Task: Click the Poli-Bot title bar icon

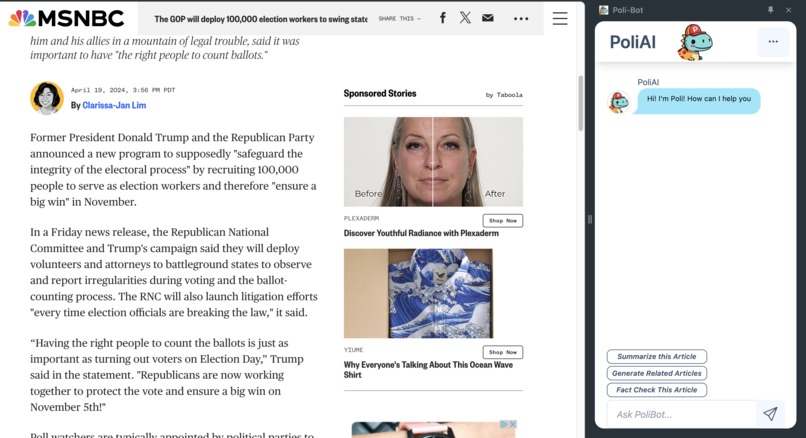Action: click(603, 10)
